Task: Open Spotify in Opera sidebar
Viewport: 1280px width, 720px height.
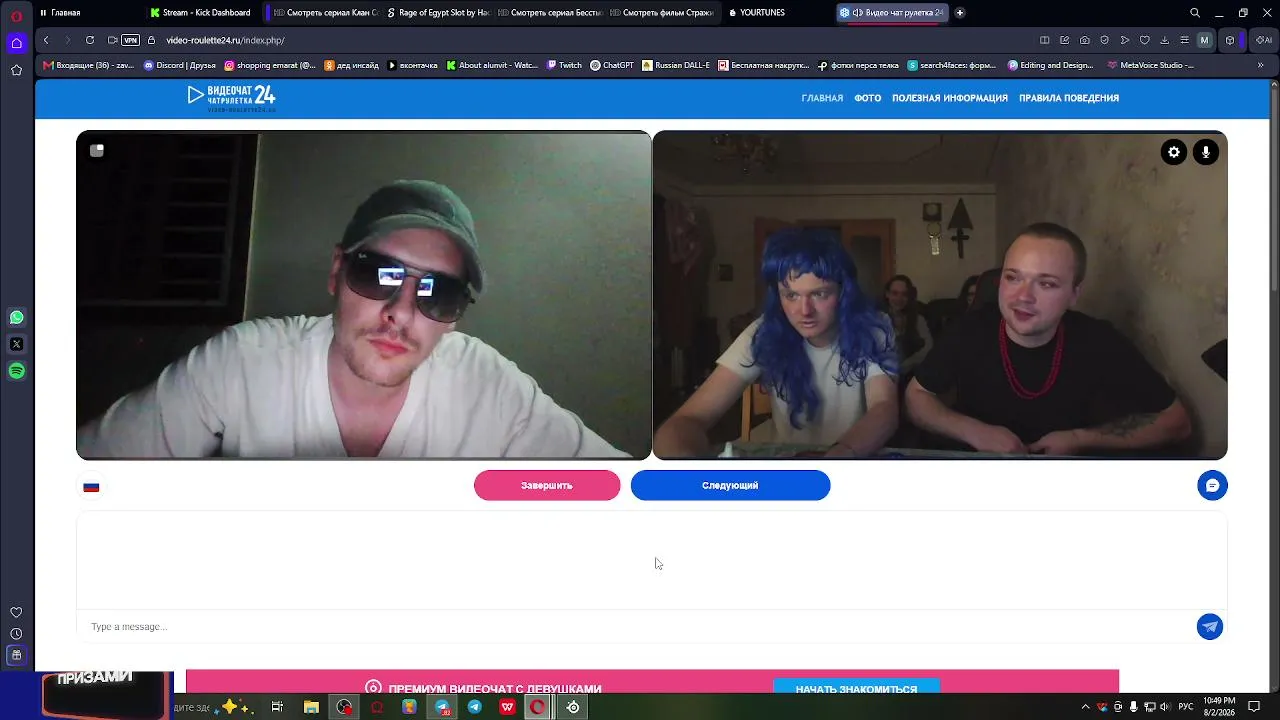Action: pyautogui.click(x=16, y=371)
